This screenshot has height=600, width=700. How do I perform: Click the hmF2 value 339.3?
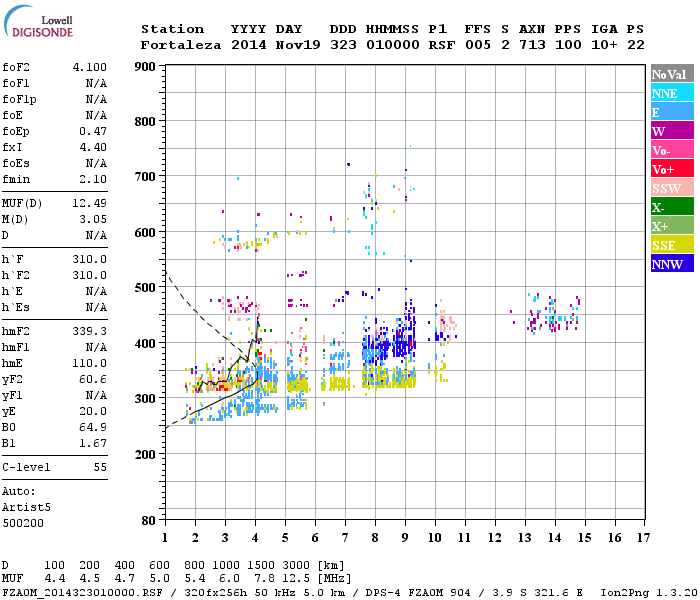pyautogui.click(x=90, y=331)
